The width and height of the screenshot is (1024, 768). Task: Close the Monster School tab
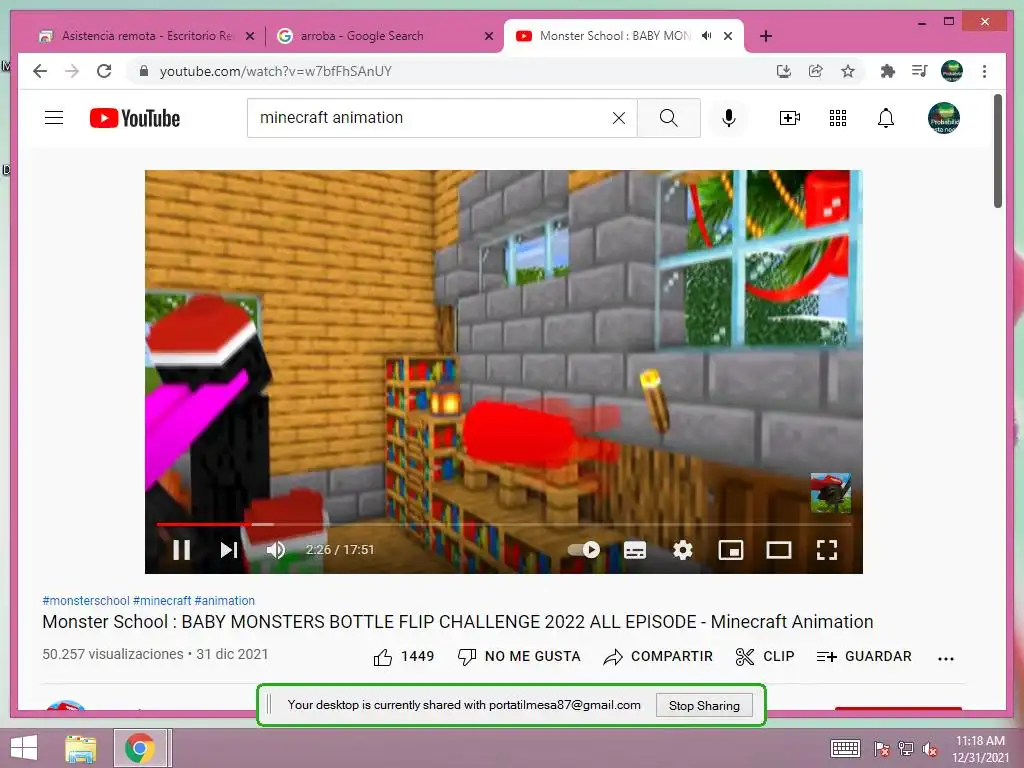pos(728,37)
